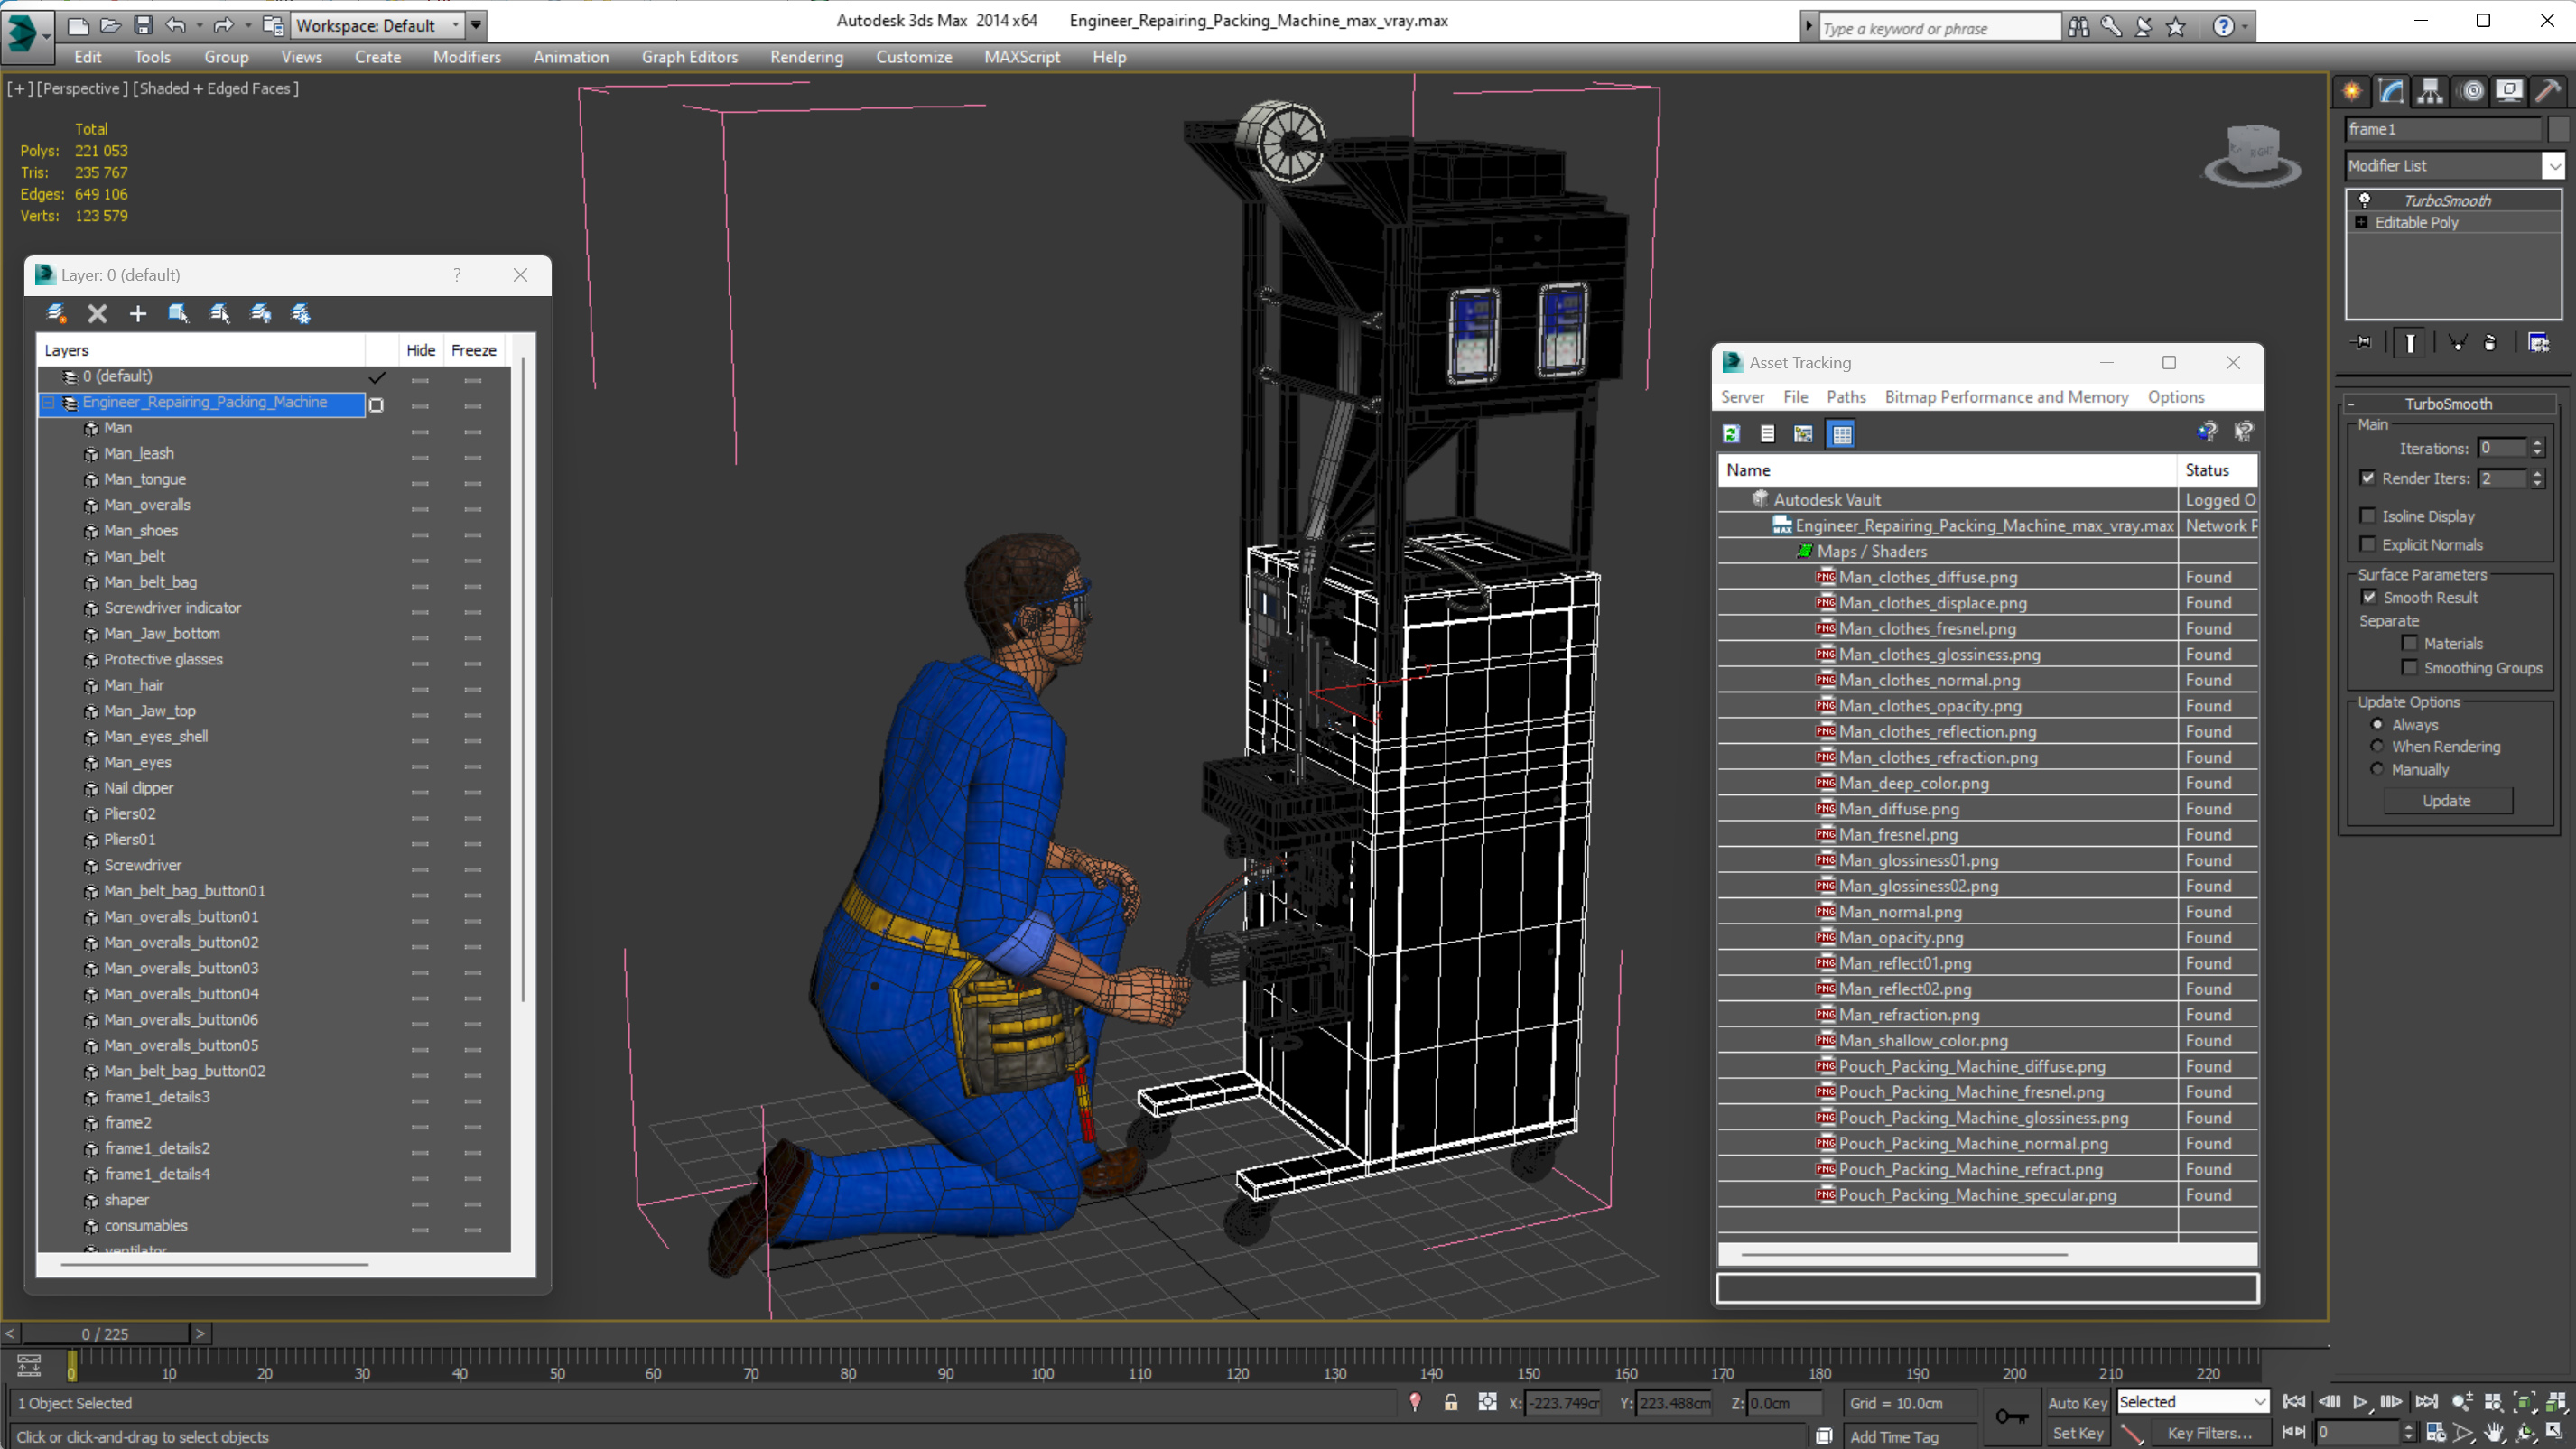
Task: Click the create new layer plus icon
Action: pos(138,314)
